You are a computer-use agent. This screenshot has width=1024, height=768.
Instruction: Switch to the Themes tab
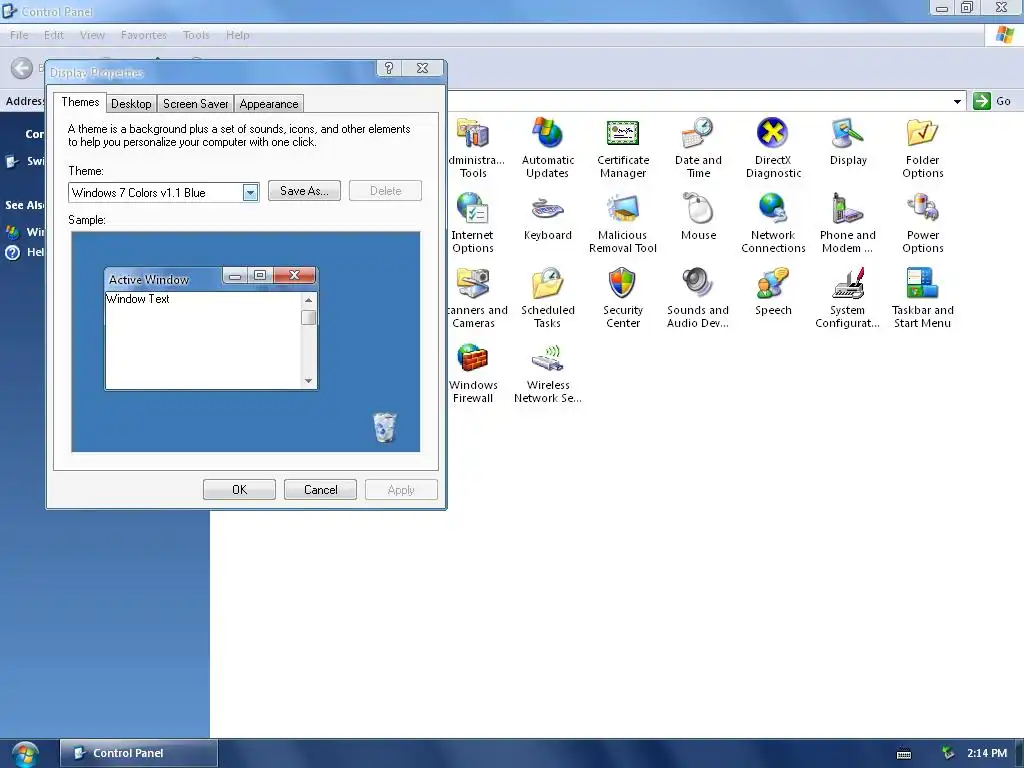[x=80, y=103]
